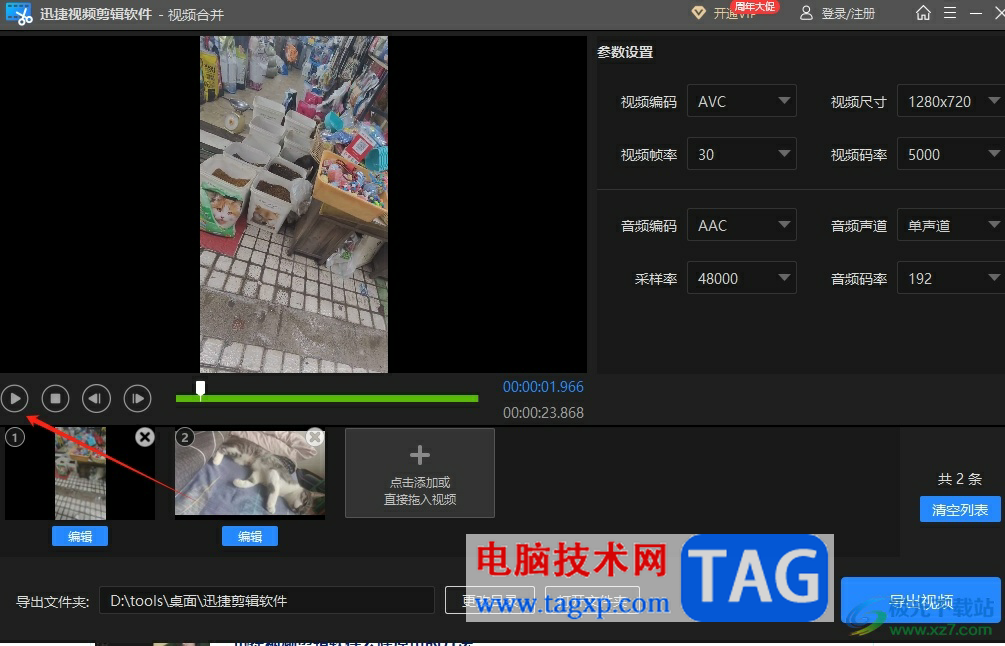Seek within the green progress bar
This screenshot has width=1005, height=646.
pyautogui.click(x=327, y=399)
